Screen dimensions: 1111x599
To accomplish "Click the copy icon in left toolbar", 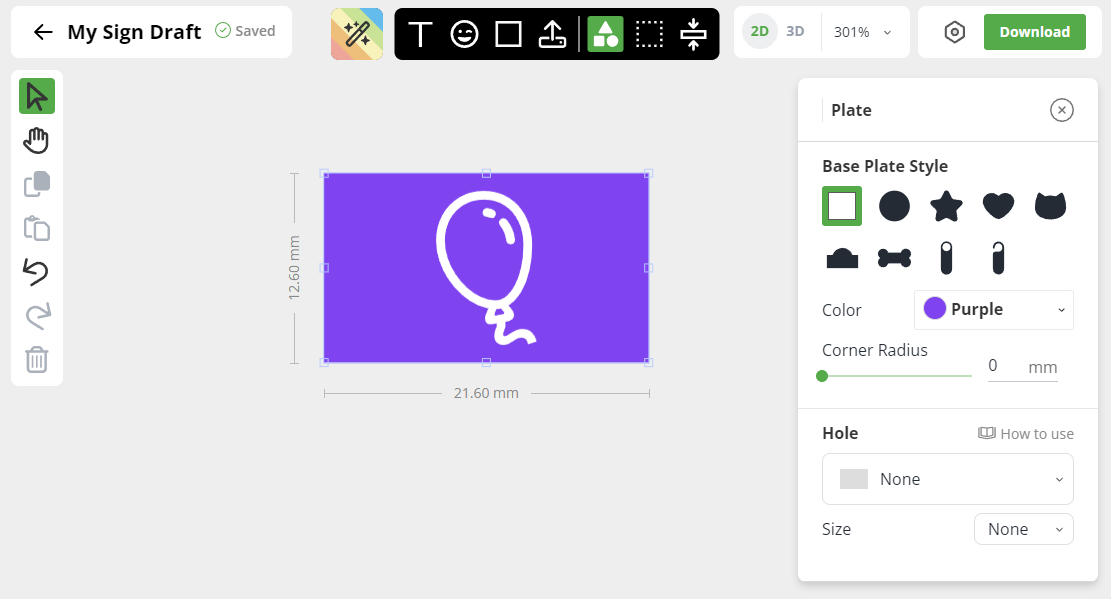I will [37, 184].
